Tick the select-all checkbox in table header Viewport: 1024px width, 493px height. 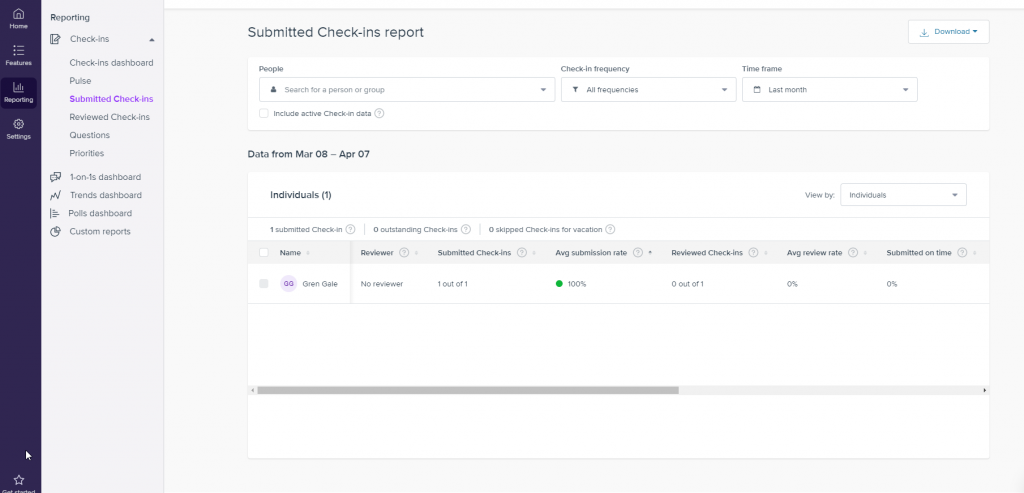(x=264, y=253)
